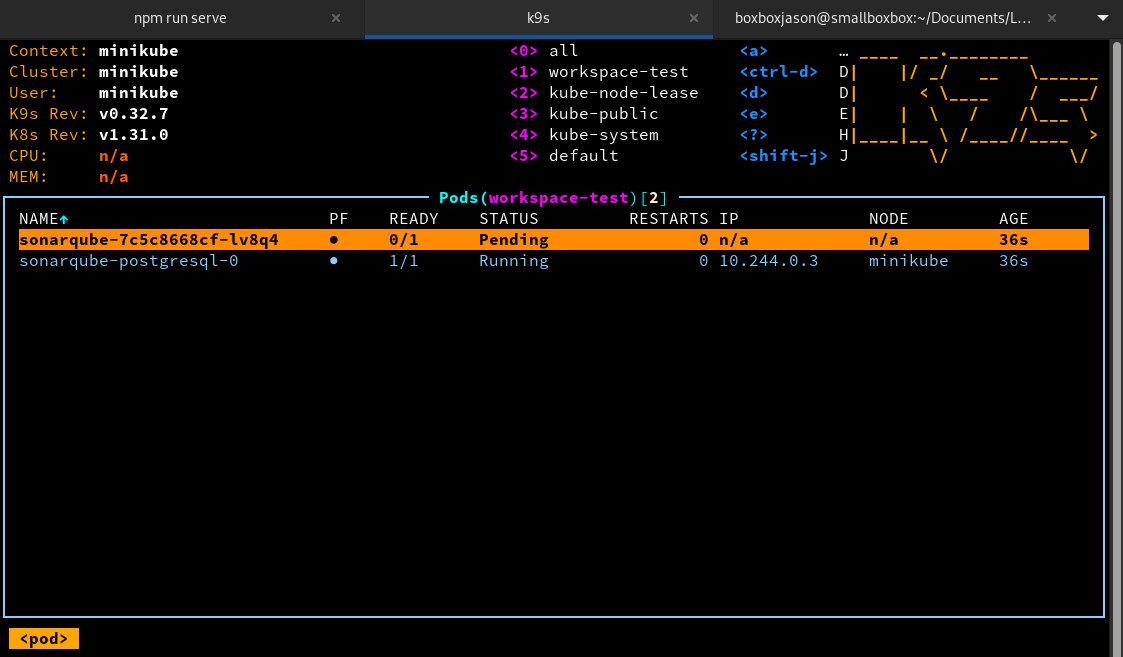This screenshot has width=1123, height=657.
Task: Select the <0> all namespace shortcut
Action: click(544, 51)
